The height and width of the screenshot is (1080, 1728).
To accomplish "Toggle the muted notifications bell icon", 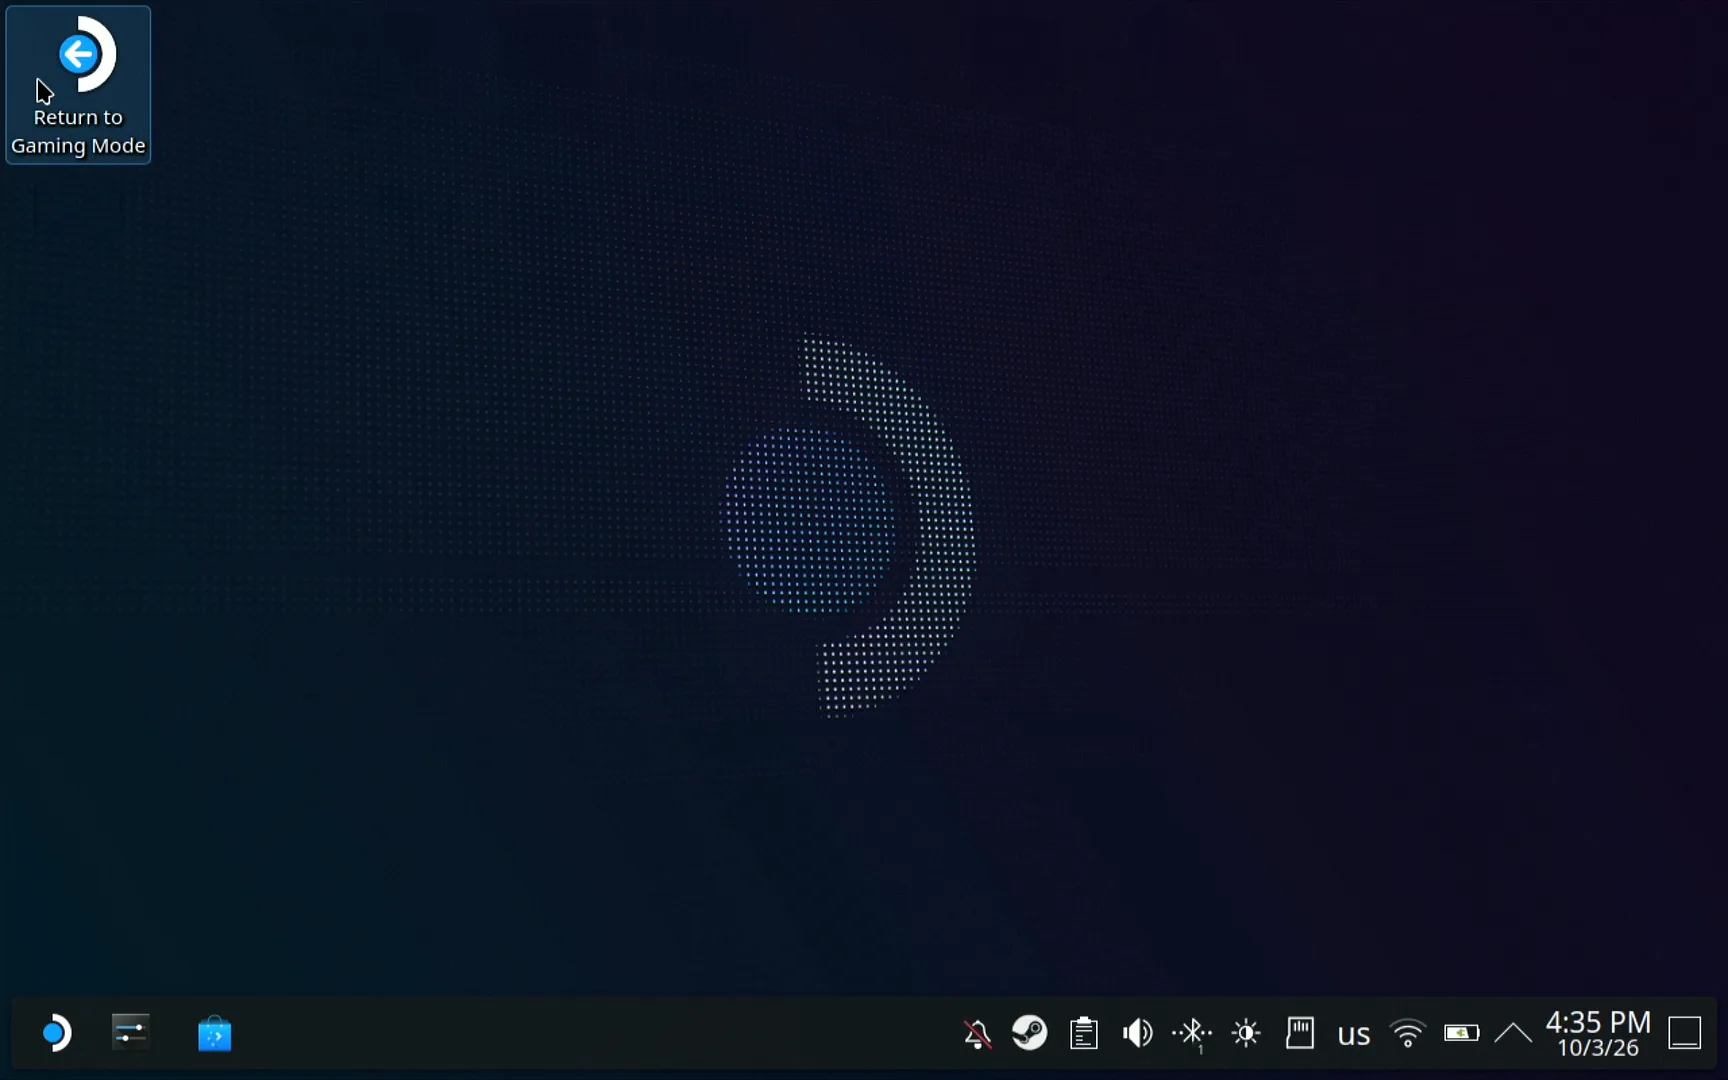I will click(977, 1033).
